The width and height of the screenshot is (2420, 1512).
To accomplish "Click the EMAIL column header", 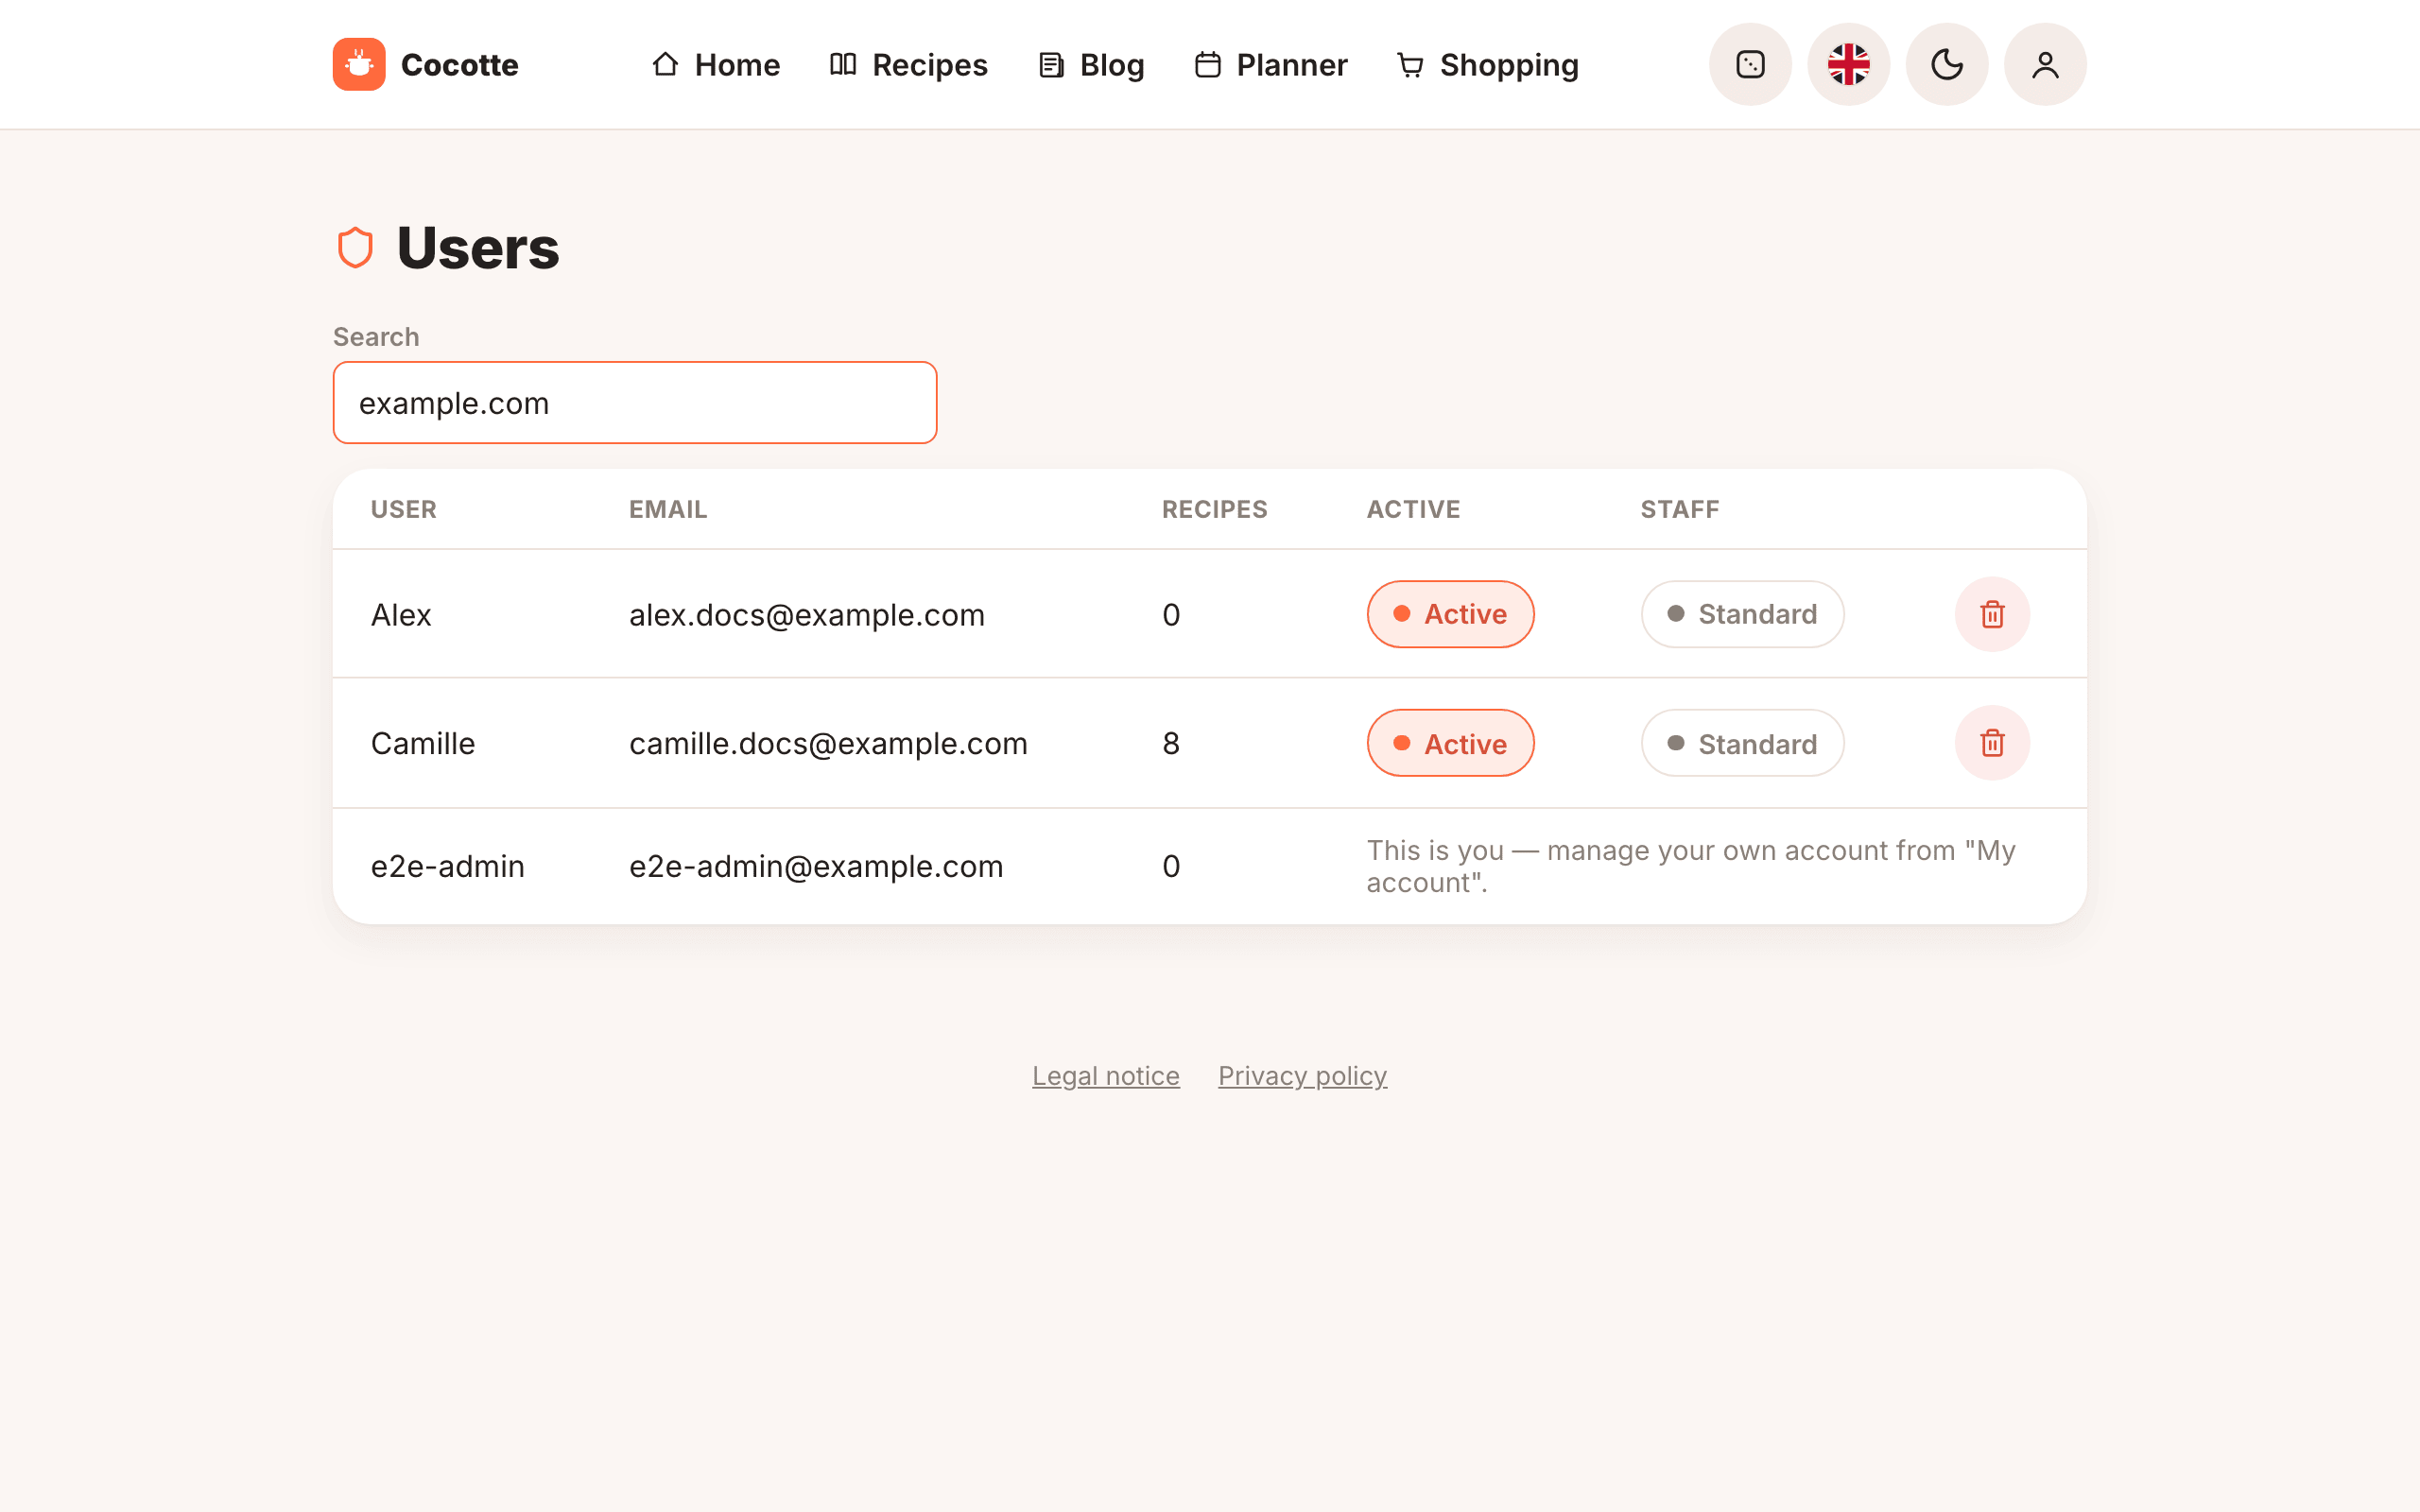I will point(668,509).
